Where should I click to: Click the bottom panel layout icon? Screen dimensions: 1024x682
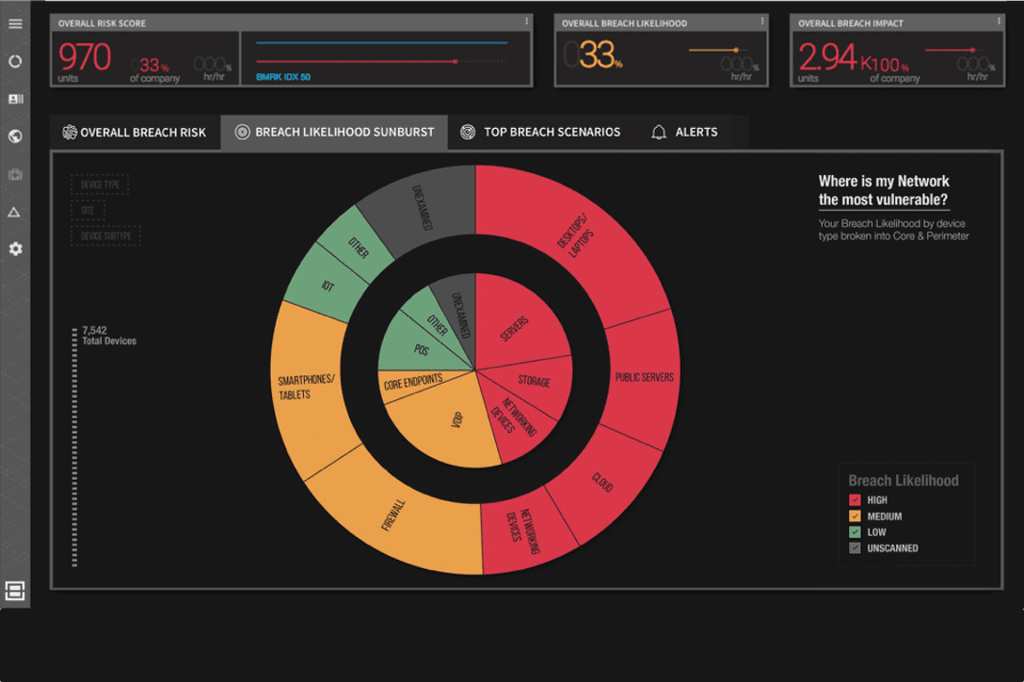tap(15, 591)
